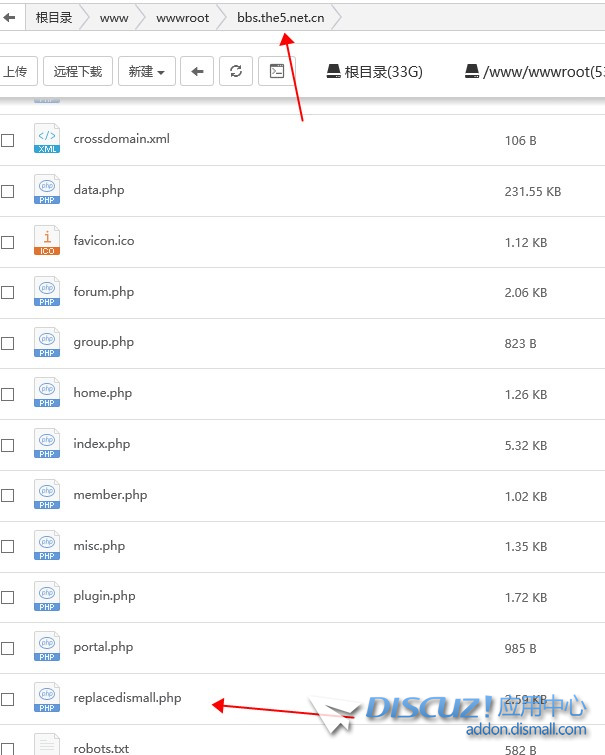This screenshot has height=755, width=605.
Task: Click the breadcrumb left arrow icon
Action: pos(9,18)
